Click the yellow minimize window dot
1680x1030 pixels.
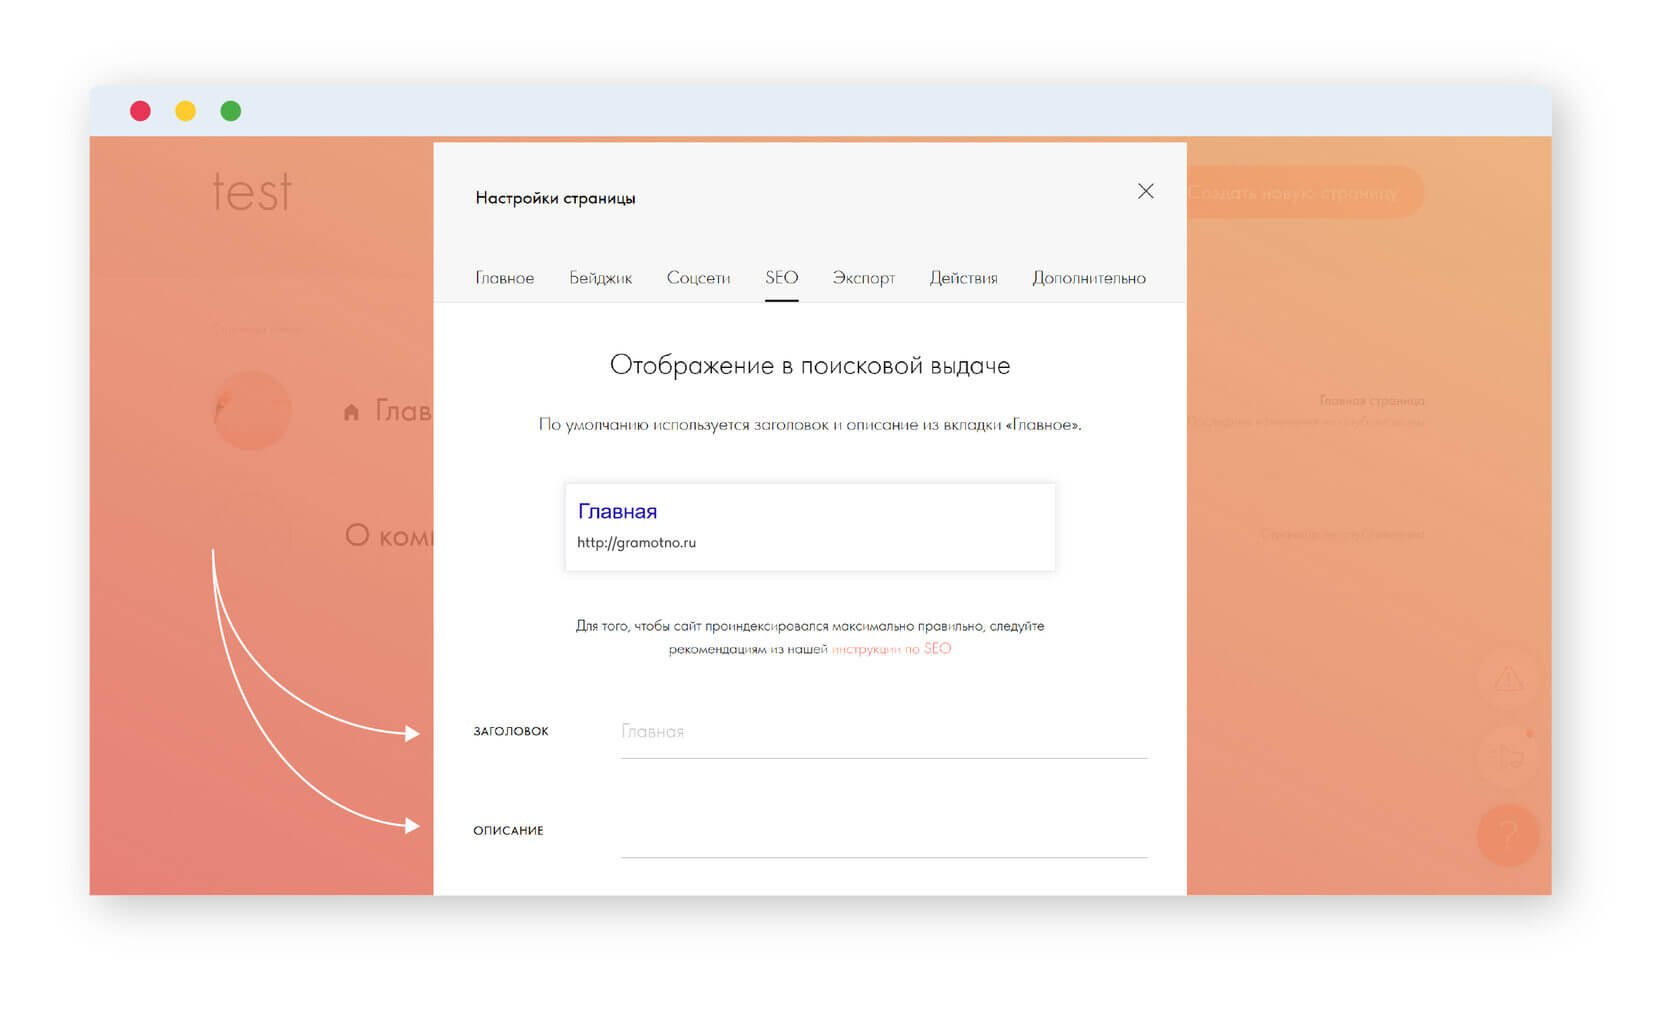pyautogui.click(x=185, y=111)
